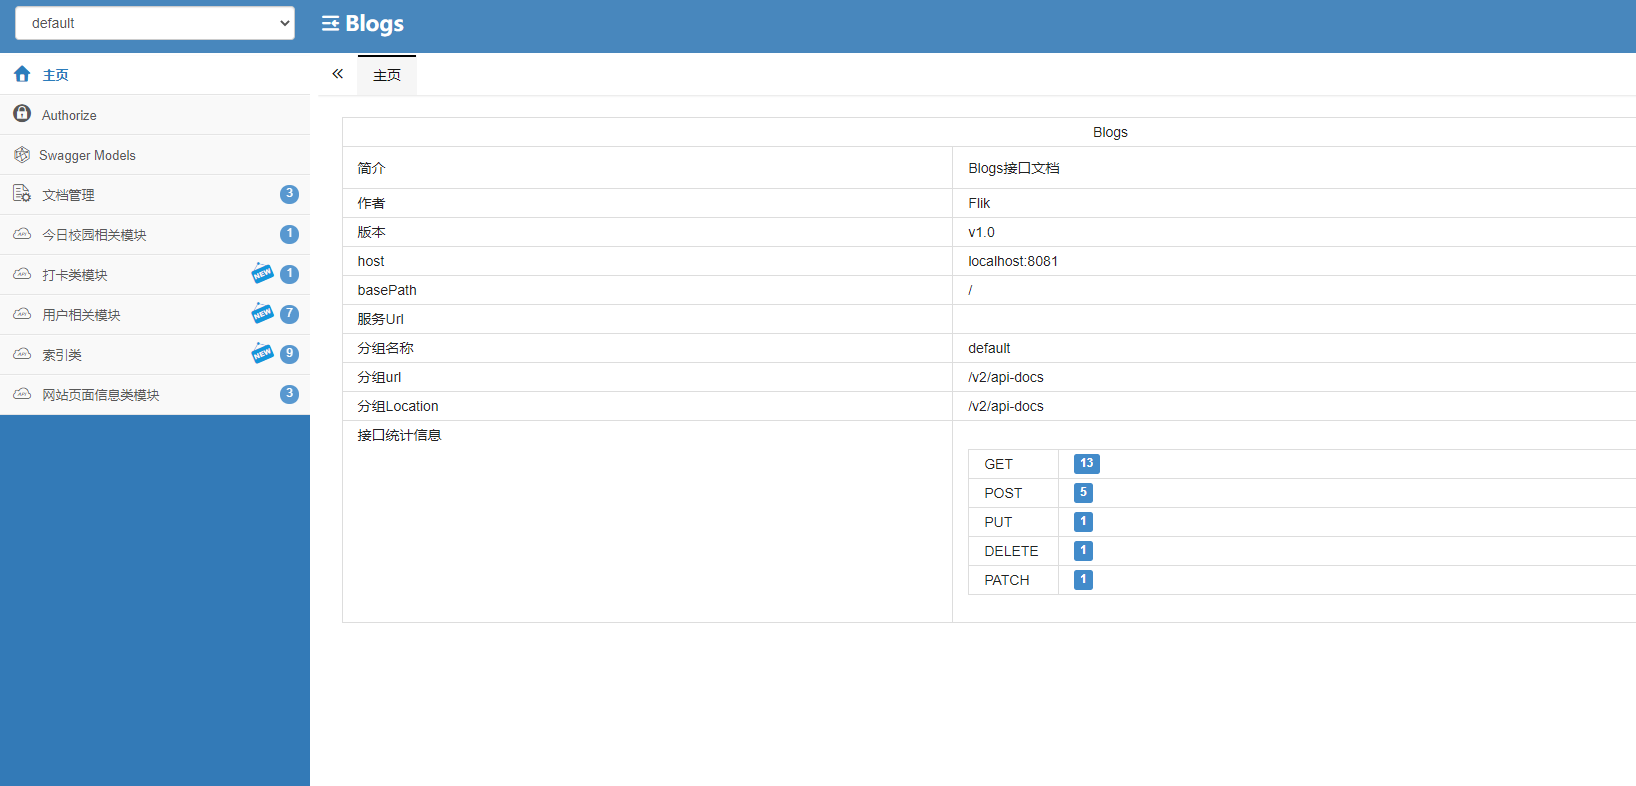This screenshot has width=1636, height=786.
Task: Expand 用户相关模块 group
Action: [x=155, y=315]
